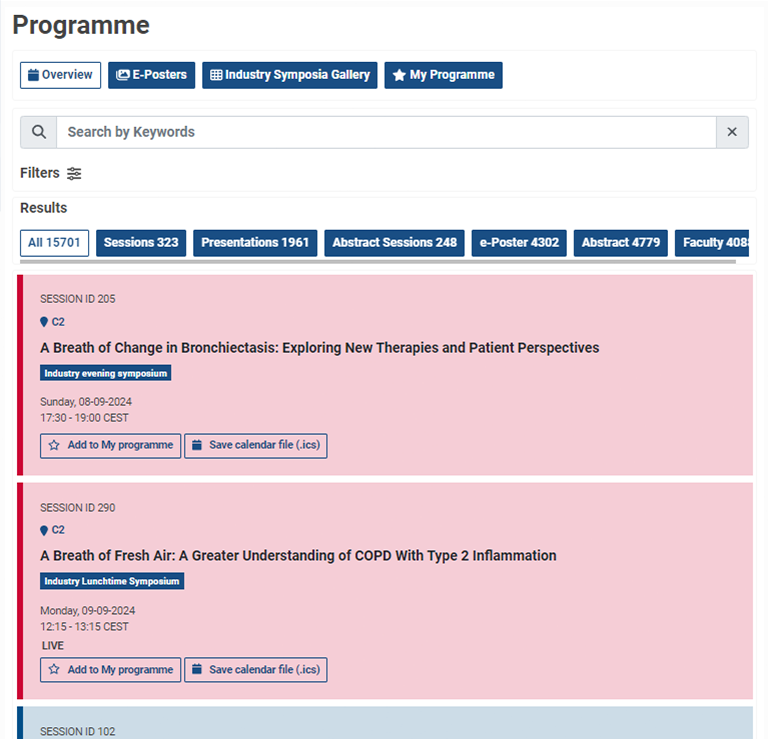Clear the keyword search with X

click(732, 132)
